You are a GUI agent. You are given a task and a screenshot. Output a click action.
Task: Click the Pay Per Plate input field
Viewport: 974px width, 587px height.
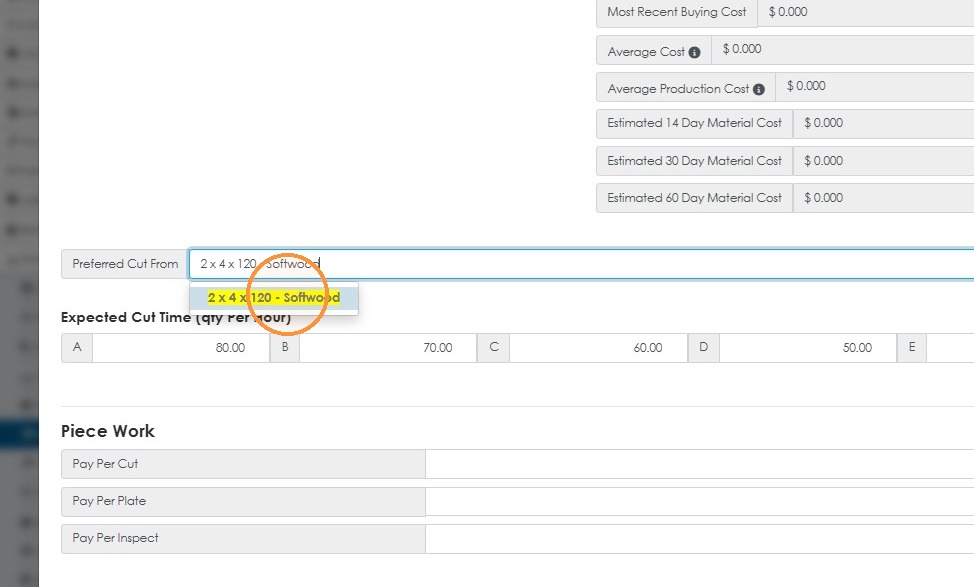coord(699,501)
